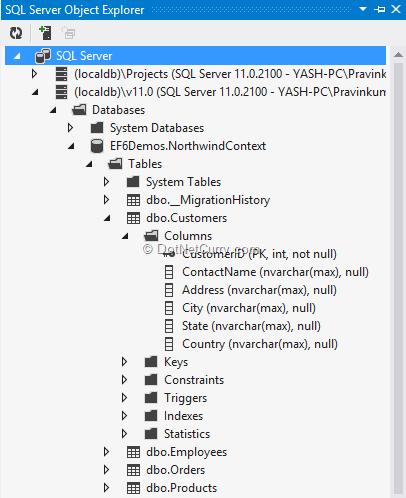The height and width of the screenshot is (498, 406).
Task: Click the (localdb)\v11.0 server icon
Action: coord(61,92)
